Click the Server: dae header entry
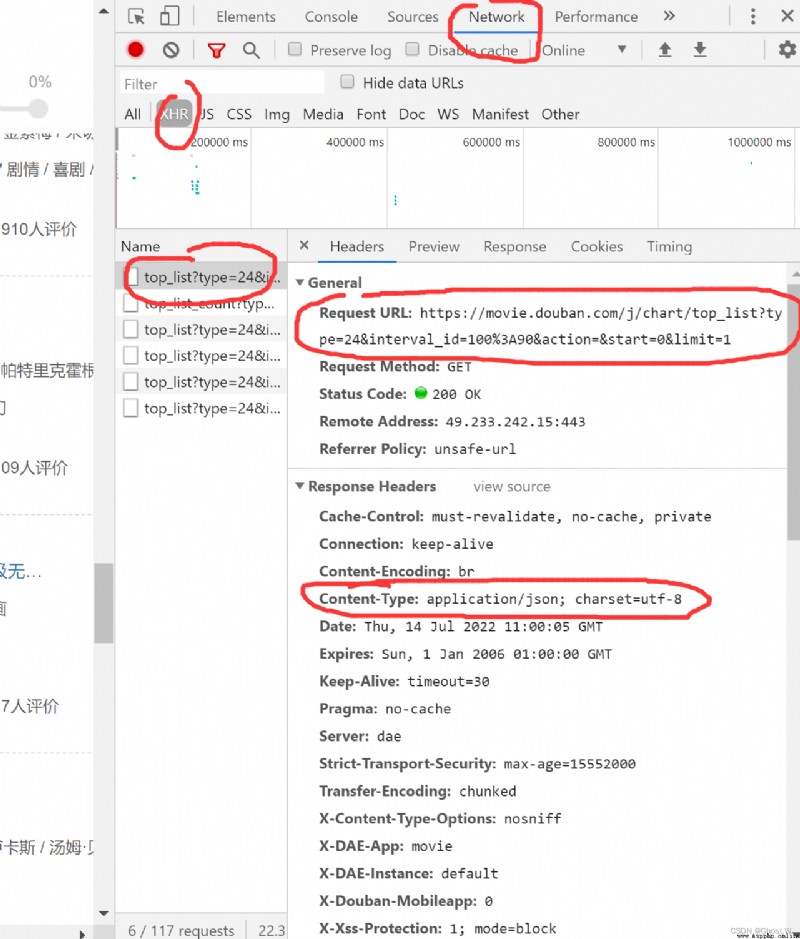The height and width of the screenshot is (939, 800). (x=360, y=736)
